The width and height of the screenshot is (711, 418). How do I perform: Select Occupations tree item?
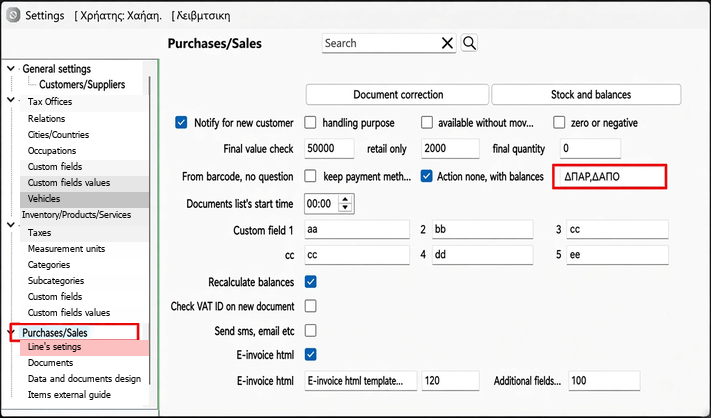(x=52, y=151)
